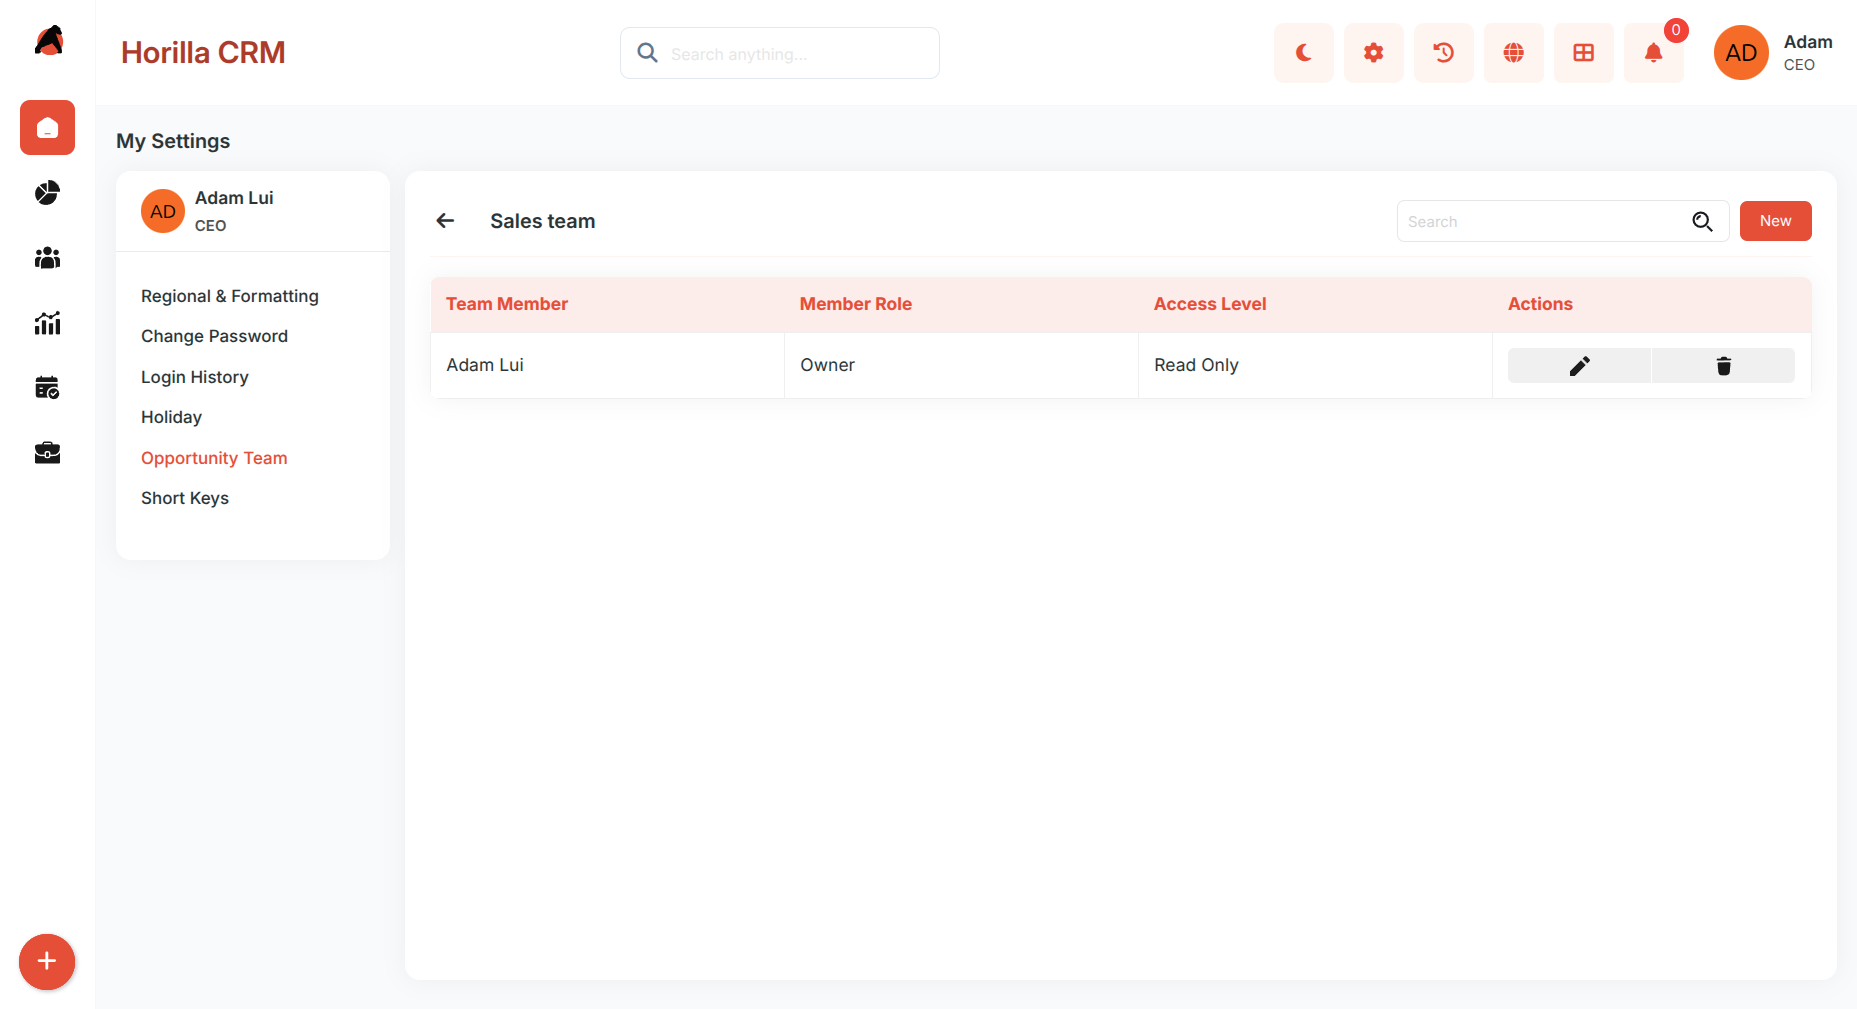Click the Horilla logo icon
Image resolution: width=1857 pixels, height=1009 pixels.
[48, 41]
